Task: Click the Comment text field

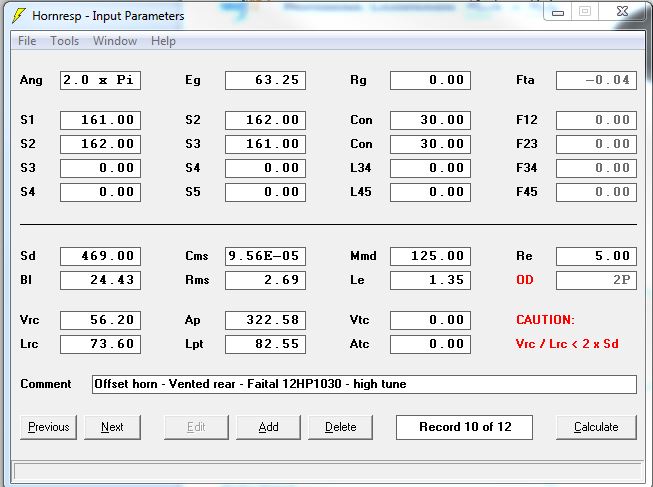Action: point(364,384)
